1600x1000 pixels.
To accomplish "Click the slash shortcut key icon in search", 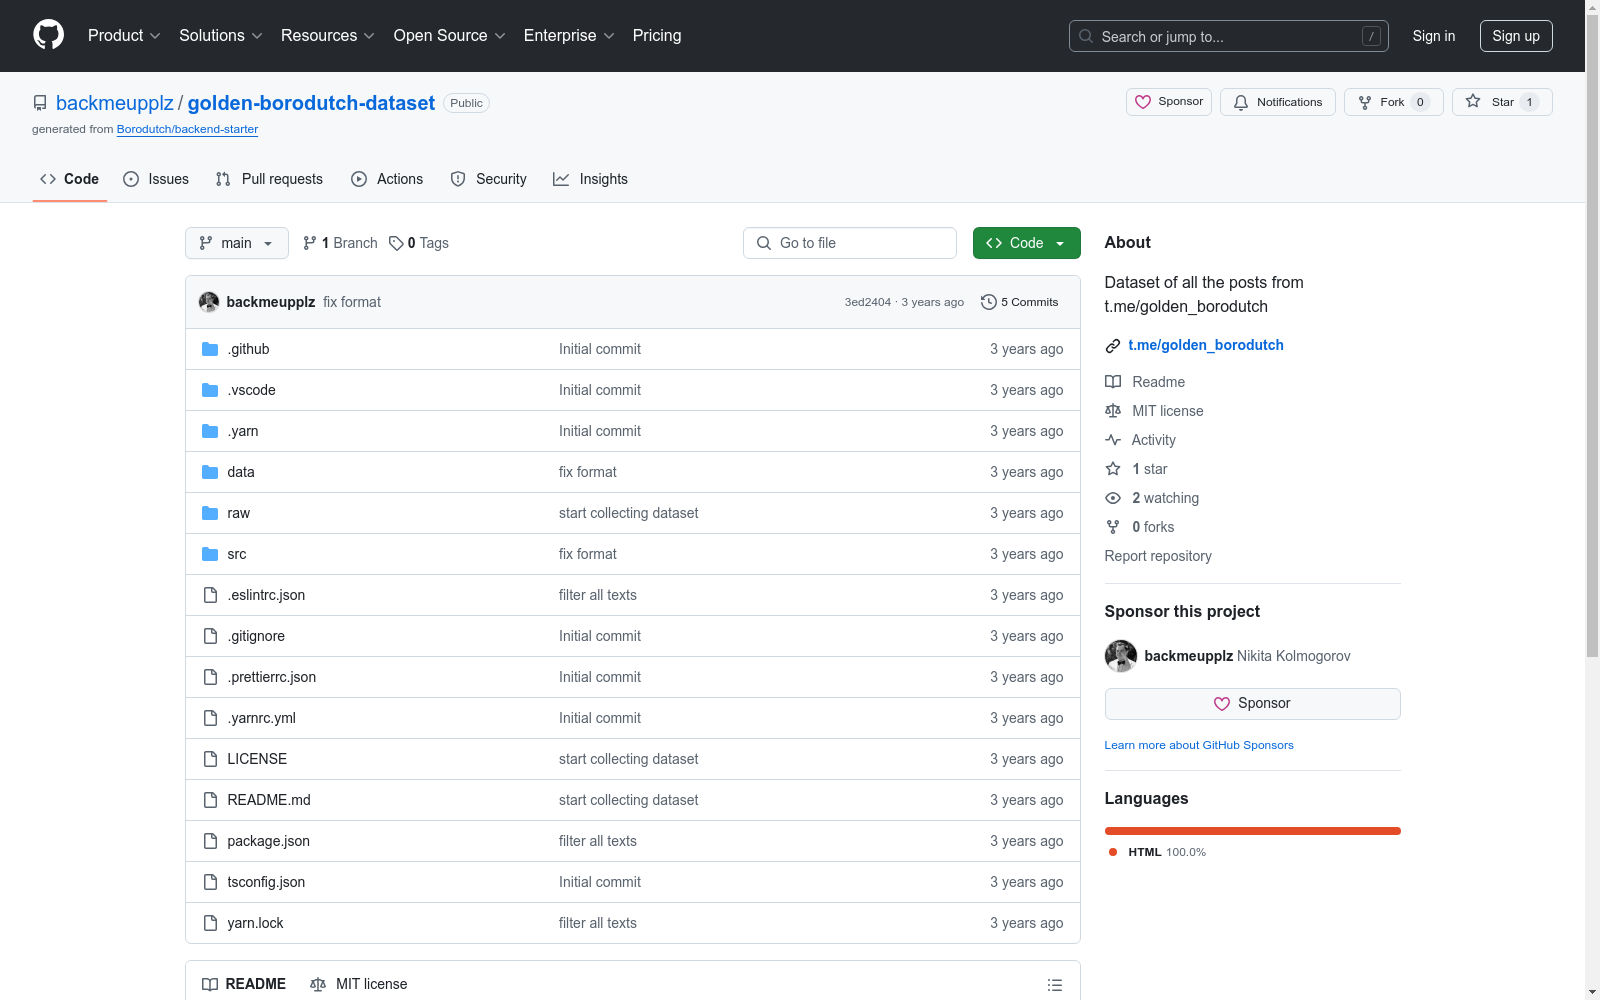I will click(1371, 36).
